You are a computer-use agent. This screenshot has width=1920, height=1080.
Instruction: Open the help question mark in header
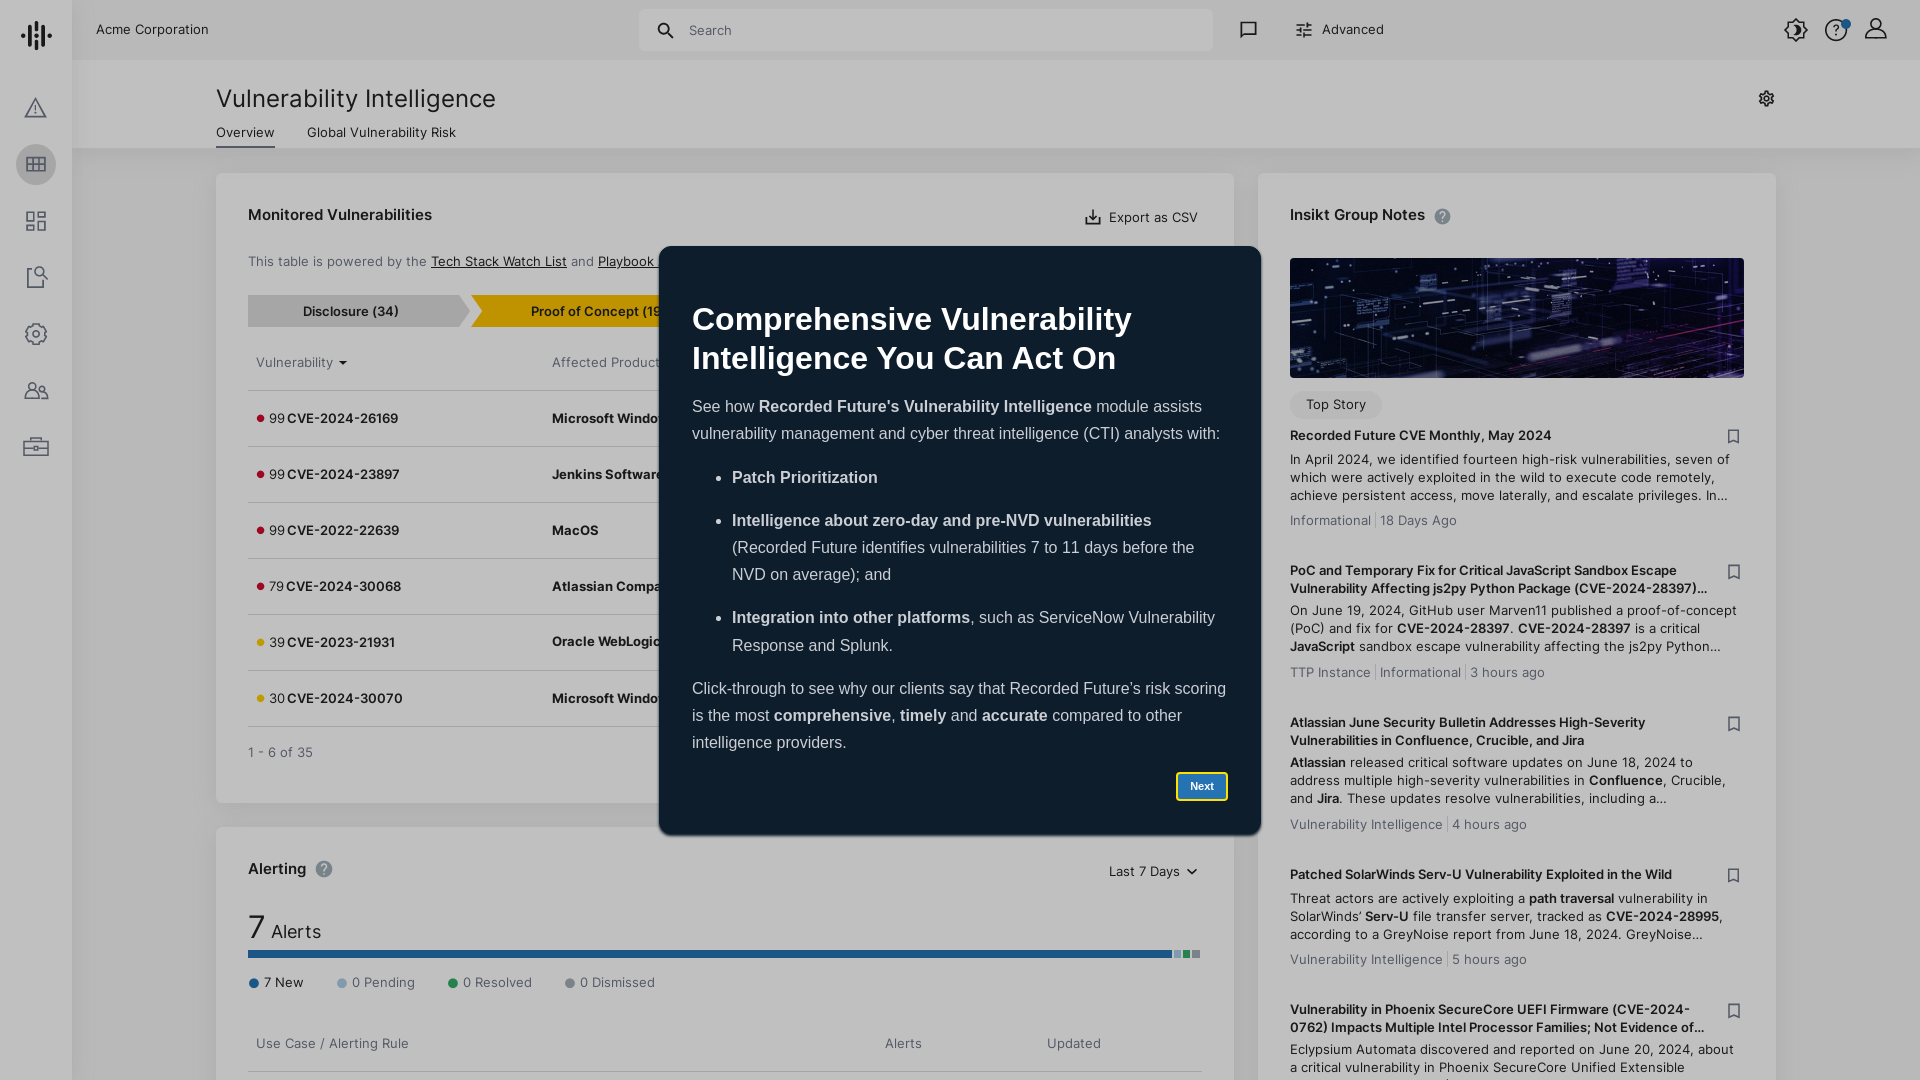tap(1836, 30)
